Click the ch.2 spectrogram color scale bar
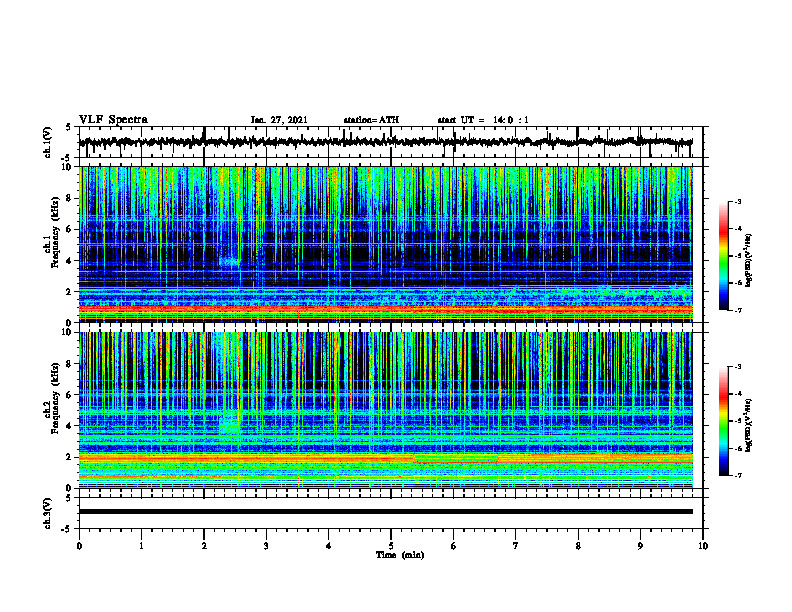This screenshot has width=792, height=612. (x=723, y=421)
